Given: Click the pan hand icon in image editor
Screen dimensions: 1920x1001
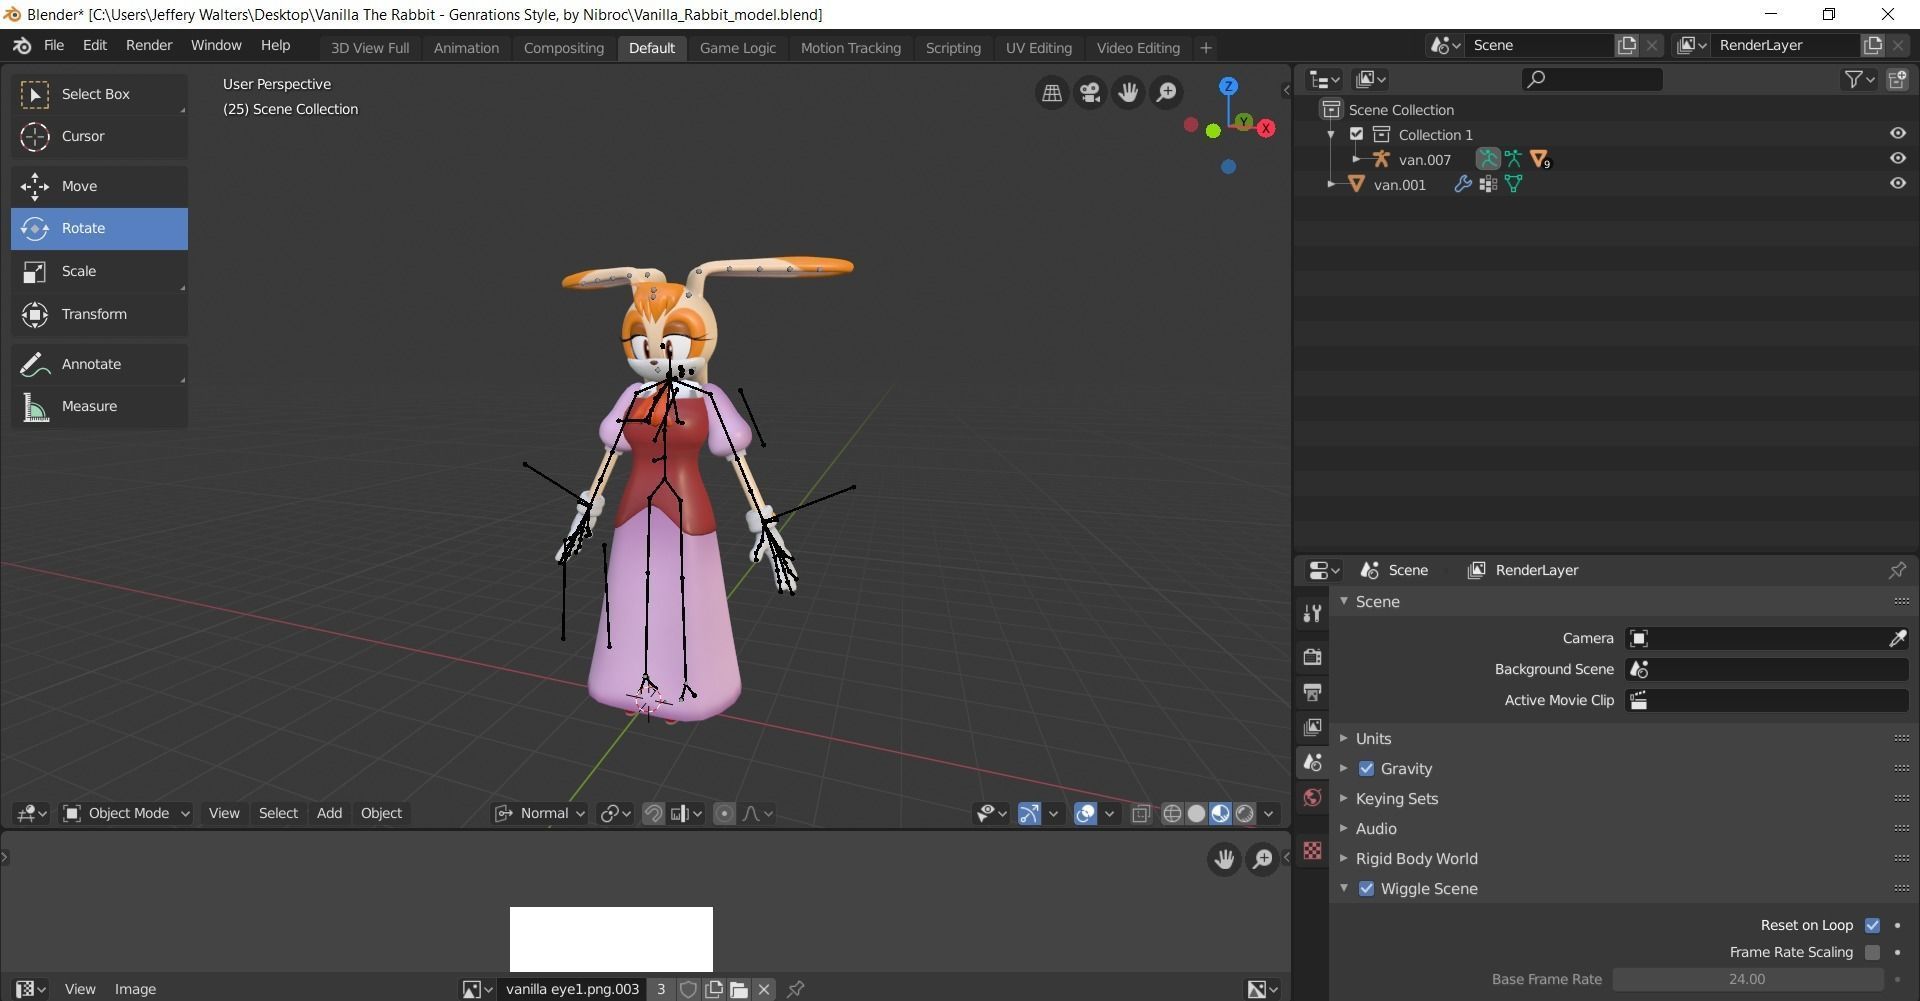Looking at the screenshot, I should (x=1224, y=859).
